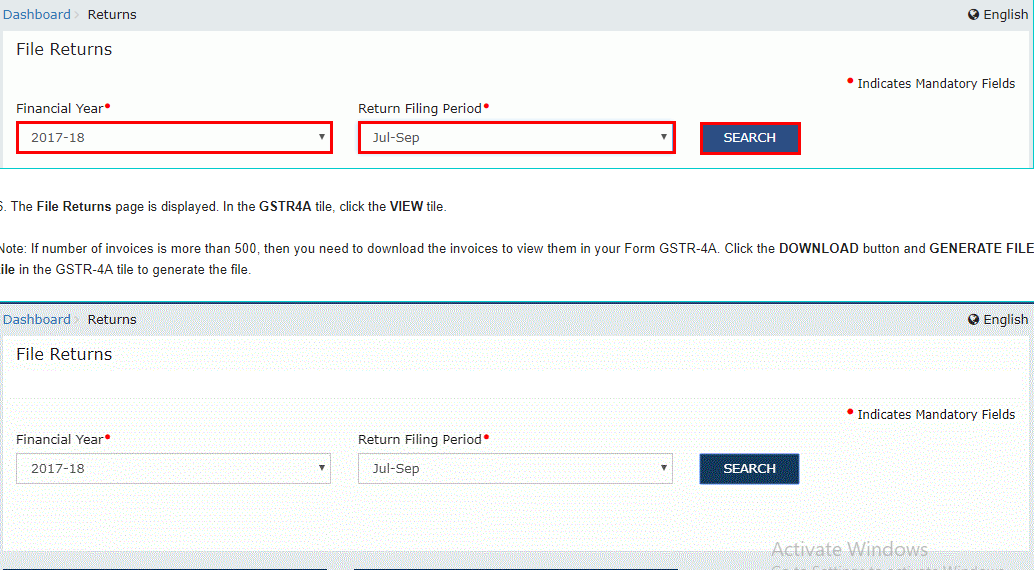The width and height of the screenshot is (1034, 570).
Task: Expand the red-outlined Financial Year dropdown arrow
Action: (321, 137)
